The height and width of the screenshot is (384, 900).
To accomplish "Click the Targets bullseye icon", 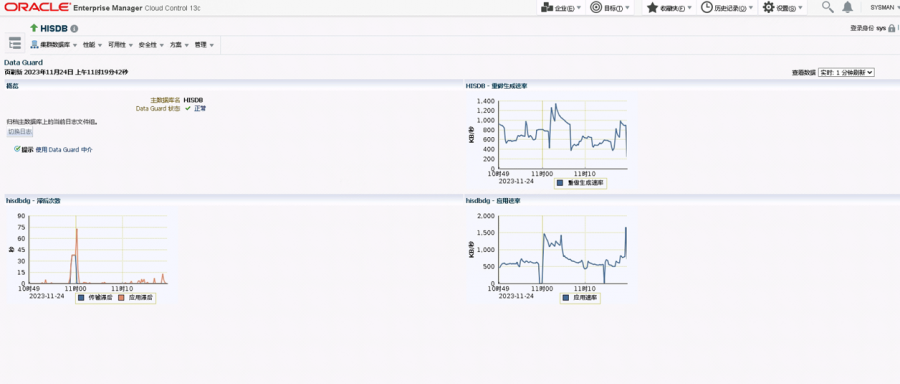I will [596, 8].
